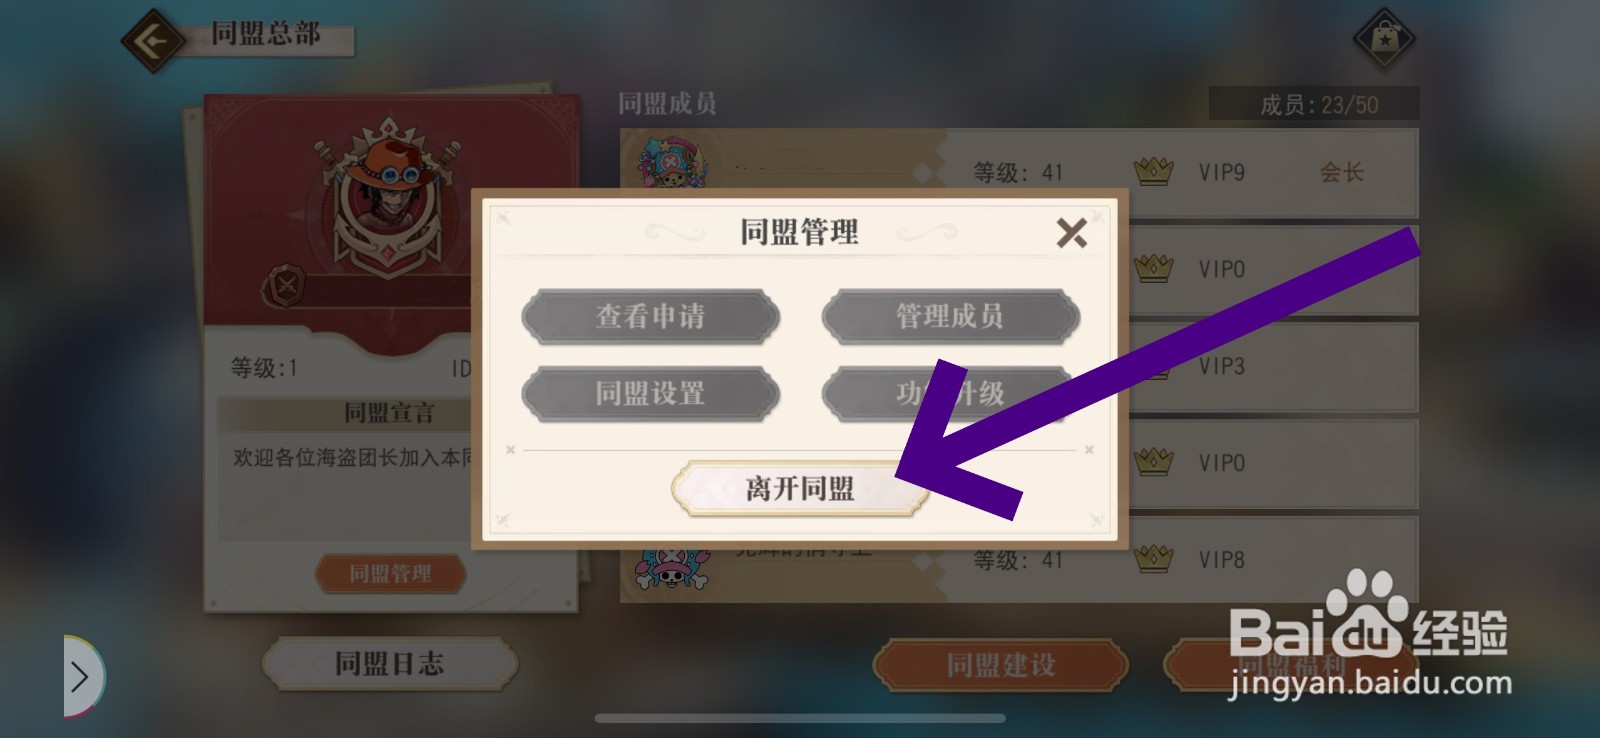Tap the Chopper avatar of leader

pos(671,162)
